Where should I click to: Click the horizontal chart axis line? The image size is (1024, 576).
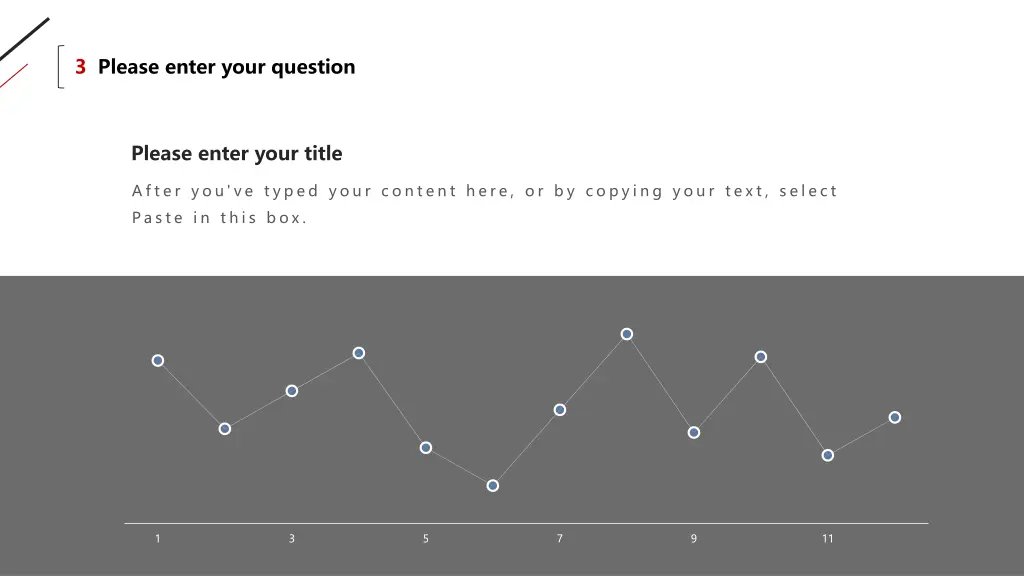pyautogui.click(x=526, y=523)
